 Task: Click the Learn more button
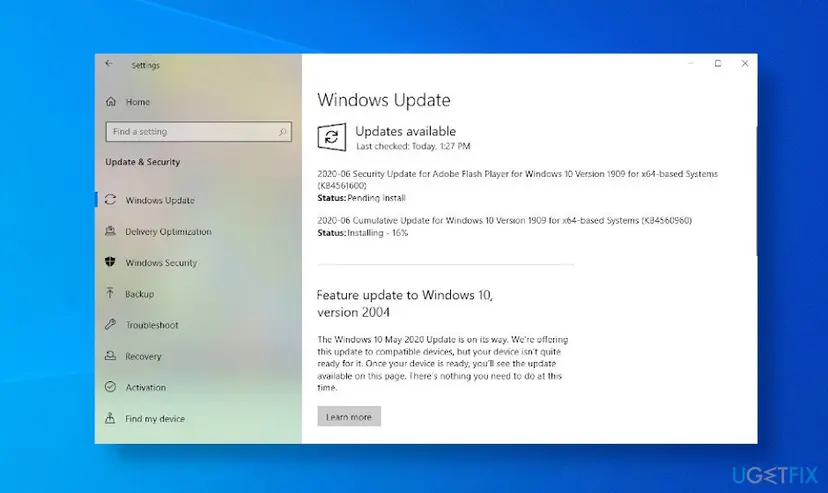pyautogui.click(x=349, y=416)
